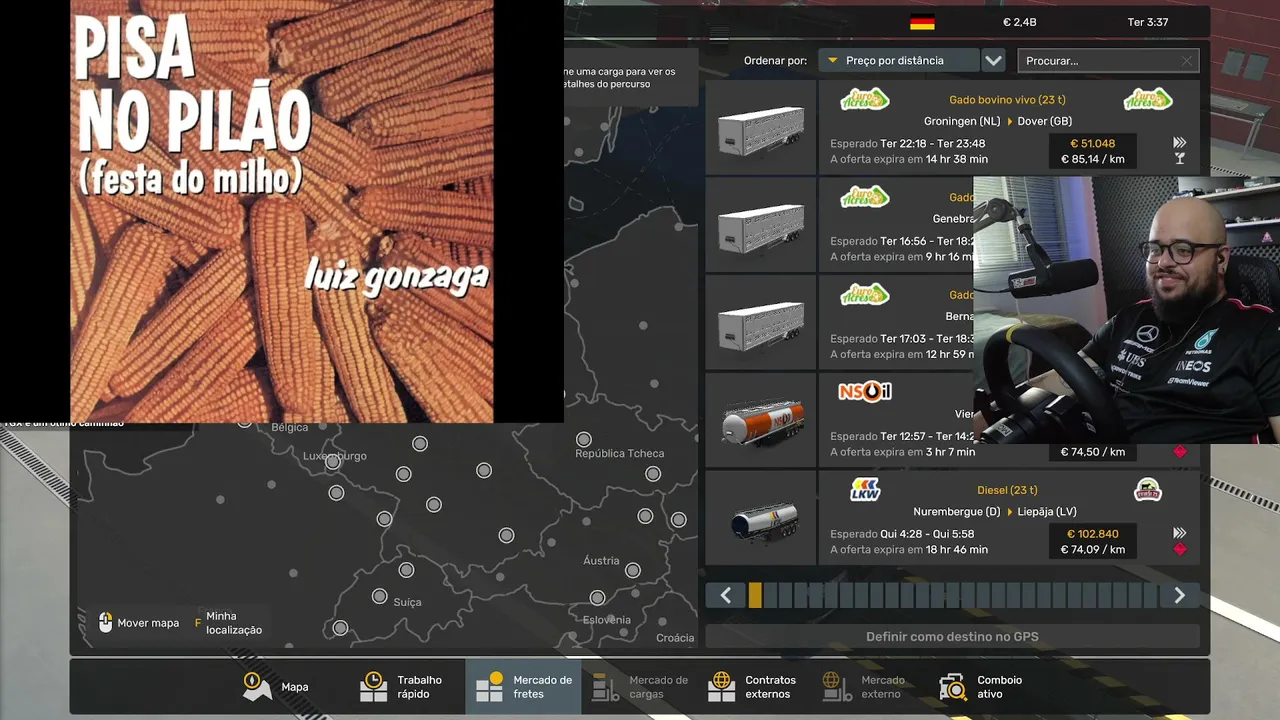Open the Mercado externo tab
Screen dimensions: 1280x720
(x=871, y=687)
